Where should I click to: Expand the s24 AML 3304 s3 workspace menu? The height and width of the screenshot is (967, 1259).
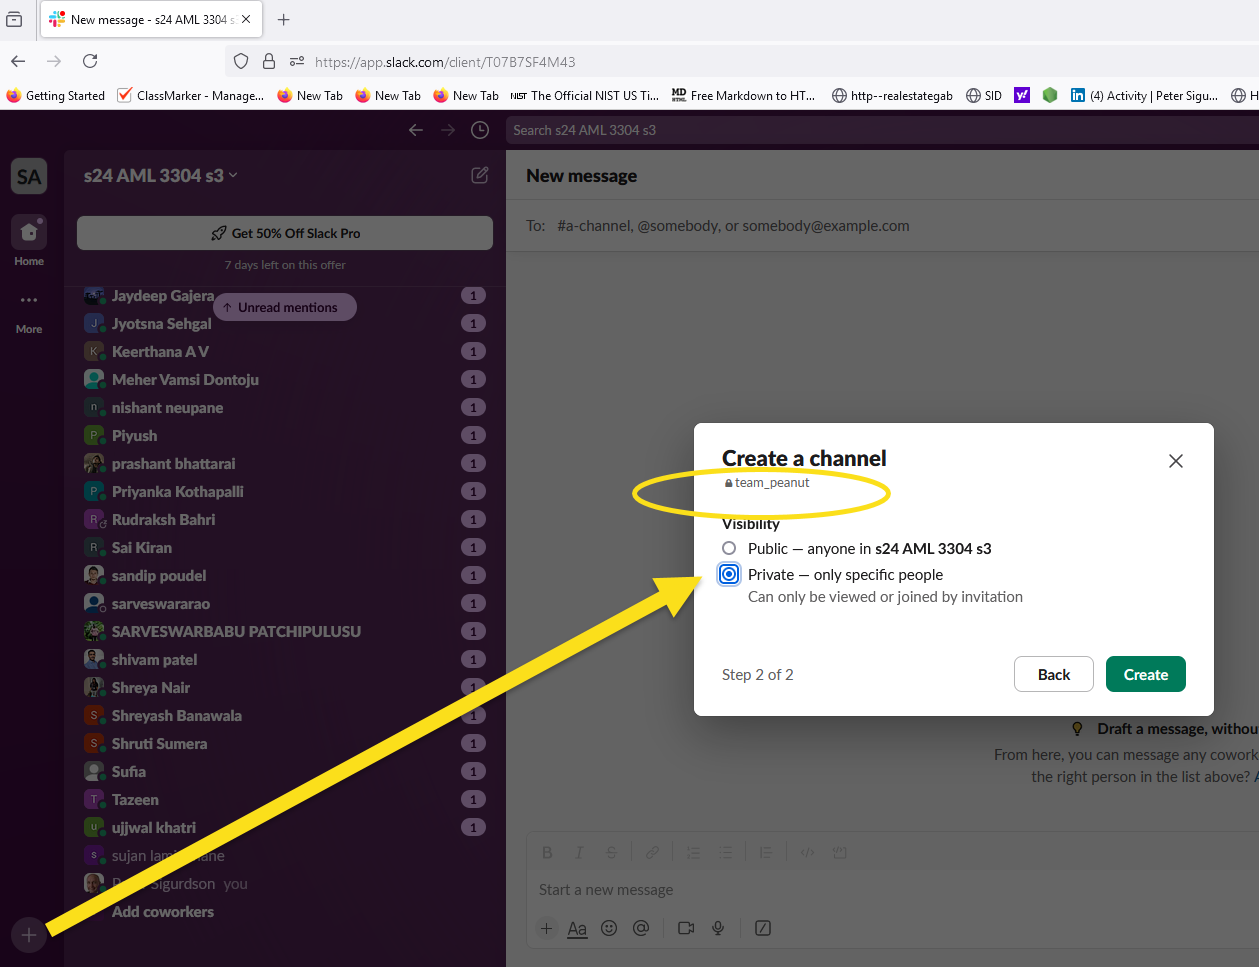pos(161,175)
